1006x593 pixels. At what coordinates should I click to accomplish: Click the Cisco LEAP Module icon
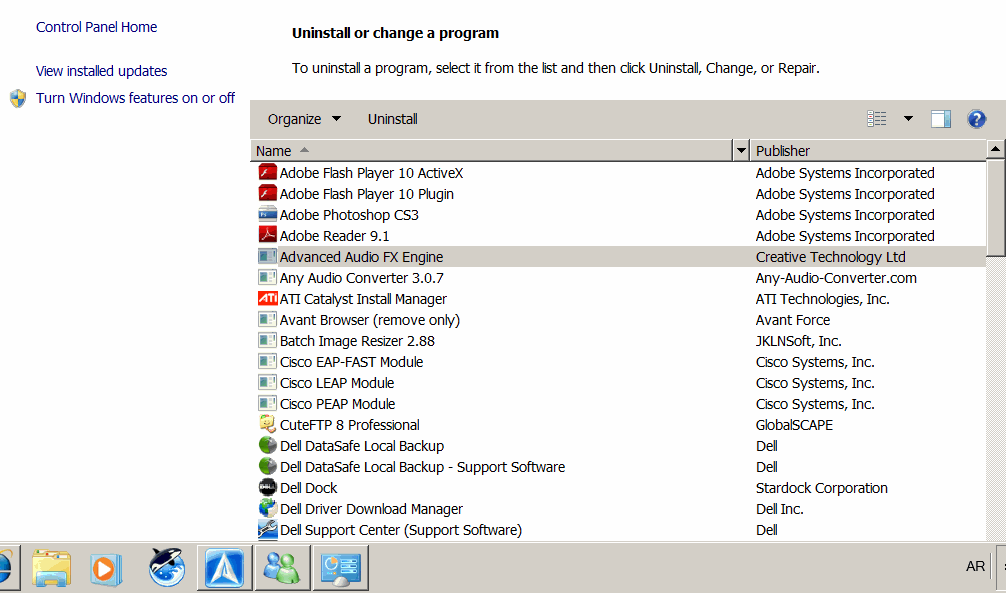pyautogui.click(x=268, y=382)
